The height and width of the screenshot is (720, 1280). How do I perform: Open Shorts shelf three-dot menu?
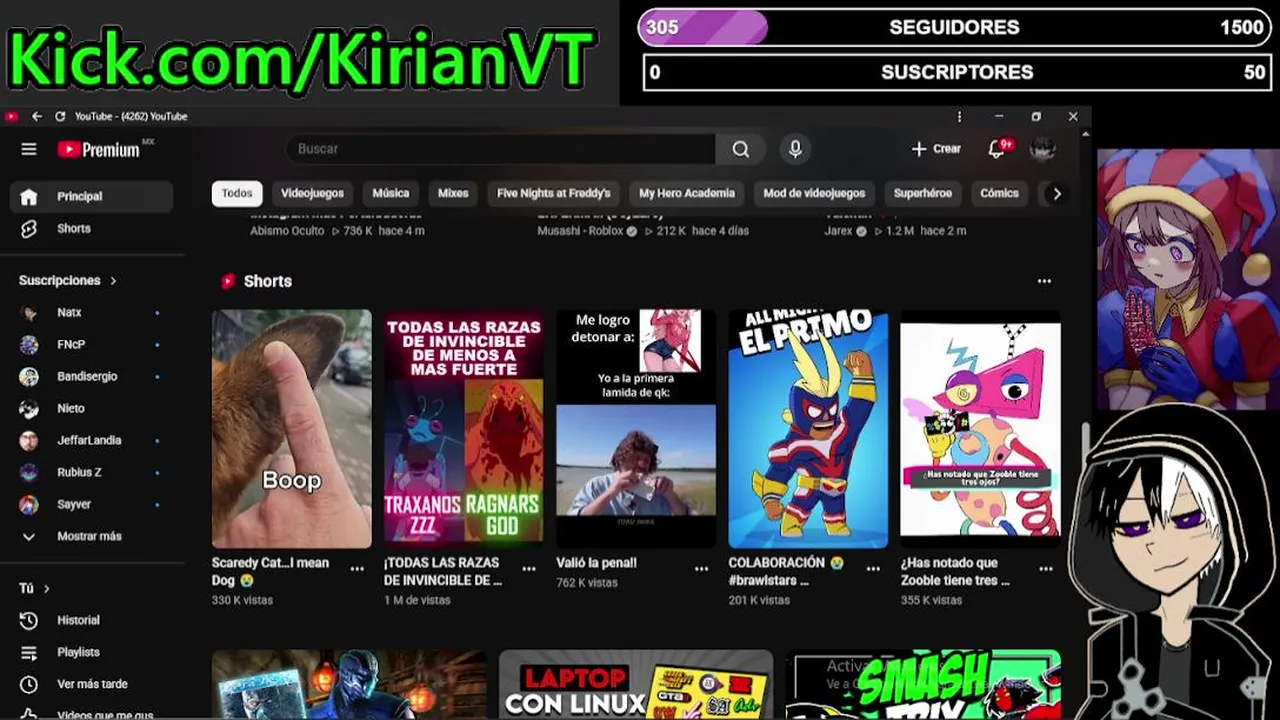[x=1044, y=281]
